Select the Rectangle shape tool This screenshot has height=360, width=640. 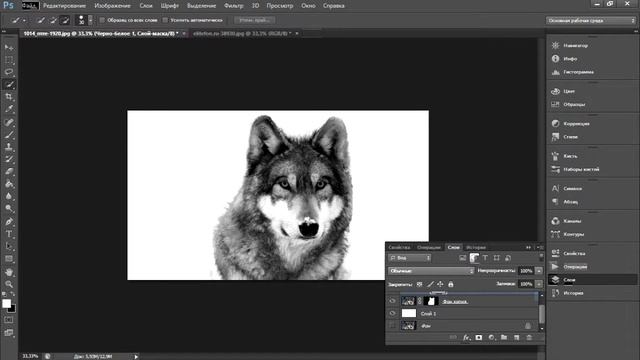point(9,259)
